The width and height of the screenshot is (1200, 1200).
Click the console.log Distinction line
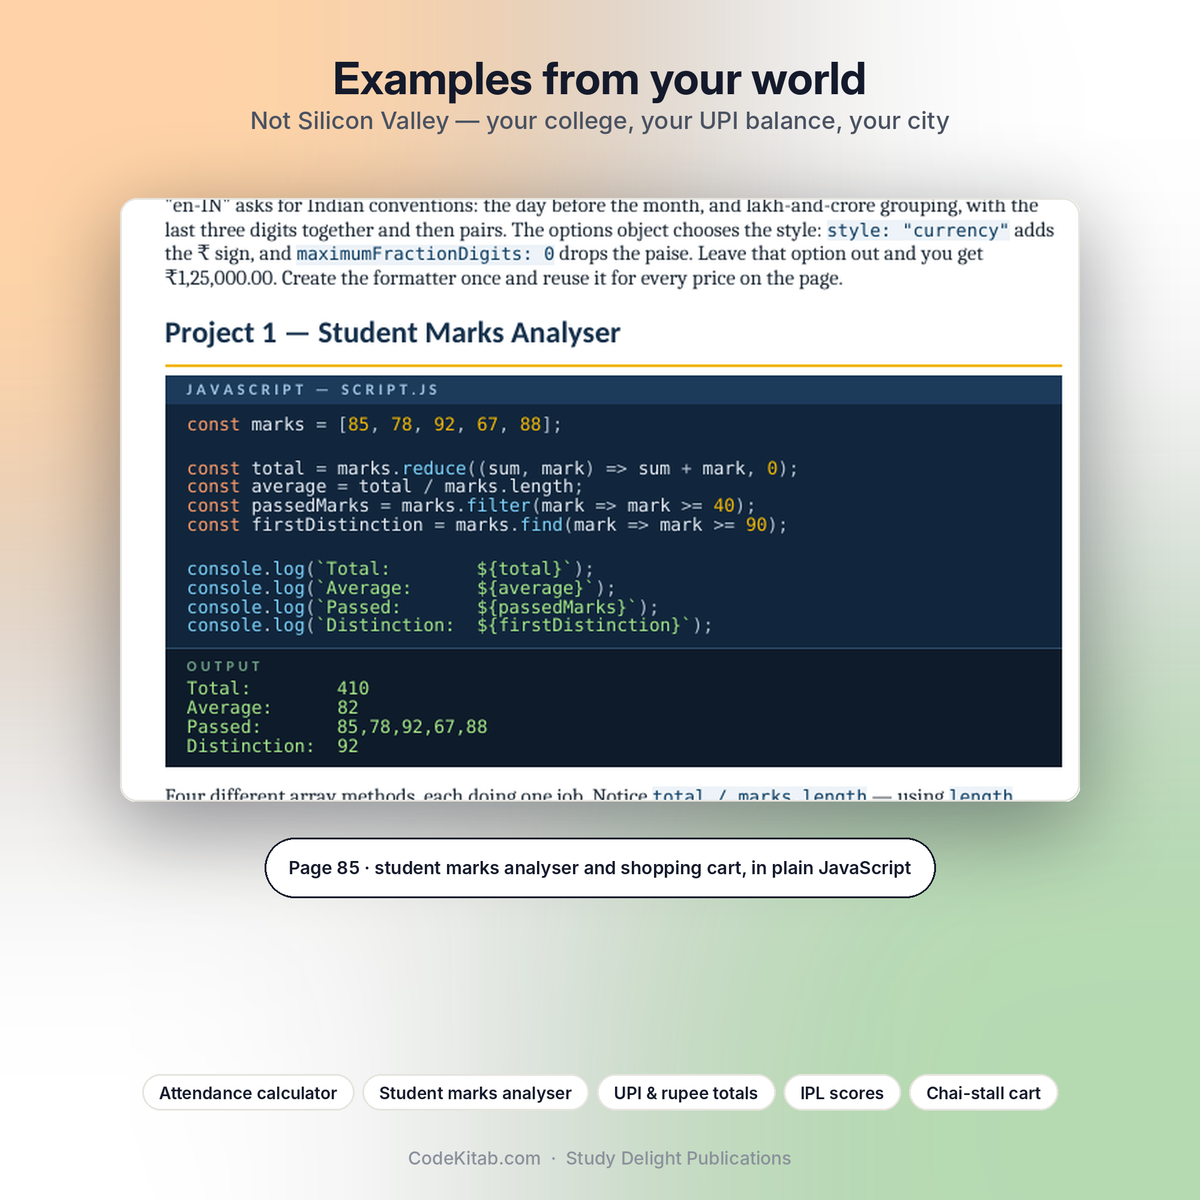(449, 625)
